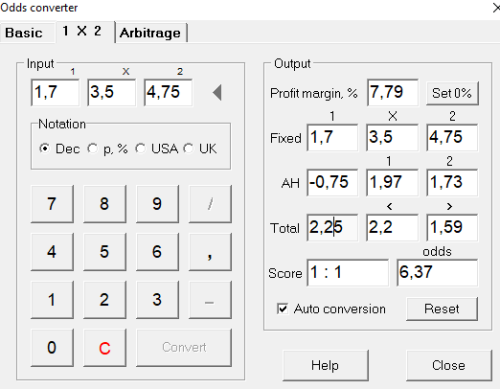
Task: Click the greater-than arrow above Total odds
Action: click(449, 206)
